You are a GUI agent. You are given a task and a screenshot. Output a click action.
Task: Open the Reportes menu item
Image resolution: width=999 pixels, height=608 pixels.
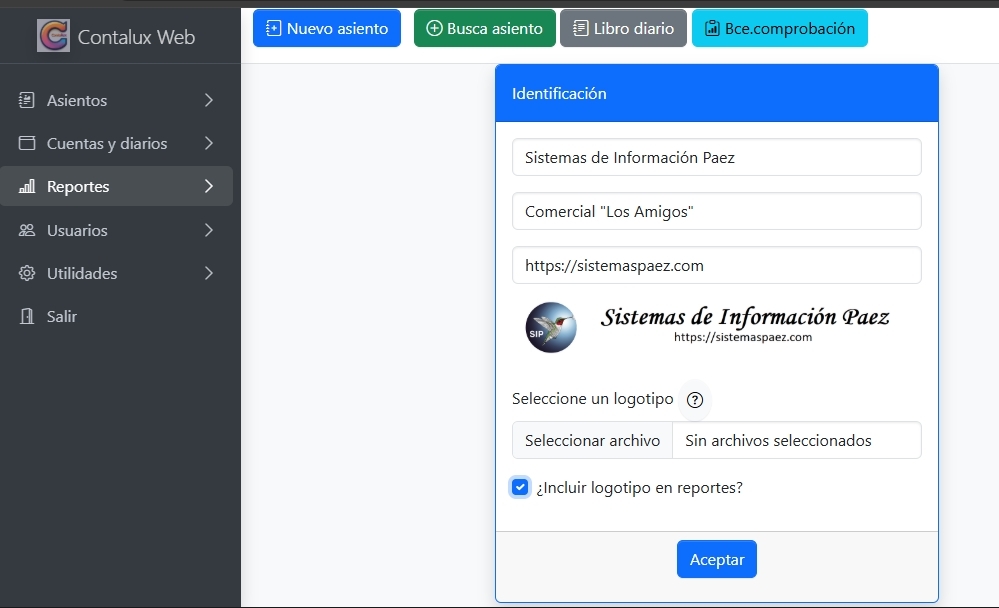pos(78,187)
